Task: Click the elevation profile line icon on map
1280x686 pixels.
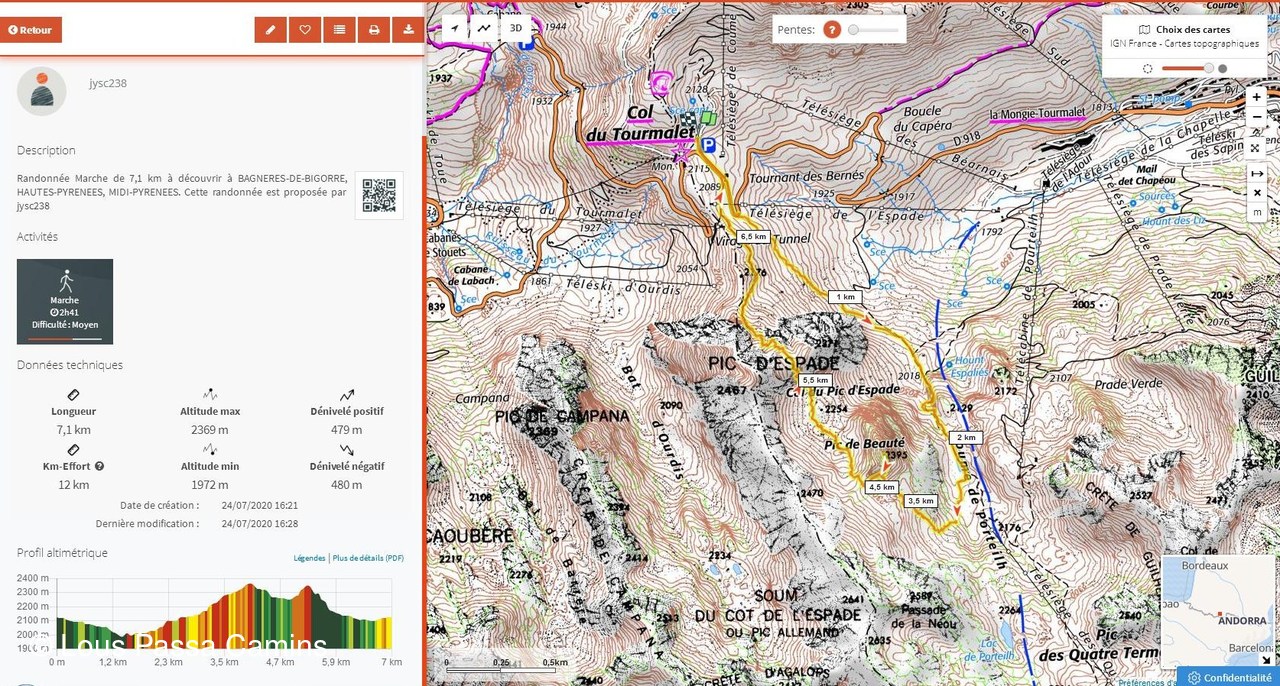Action: pos(484,28)
